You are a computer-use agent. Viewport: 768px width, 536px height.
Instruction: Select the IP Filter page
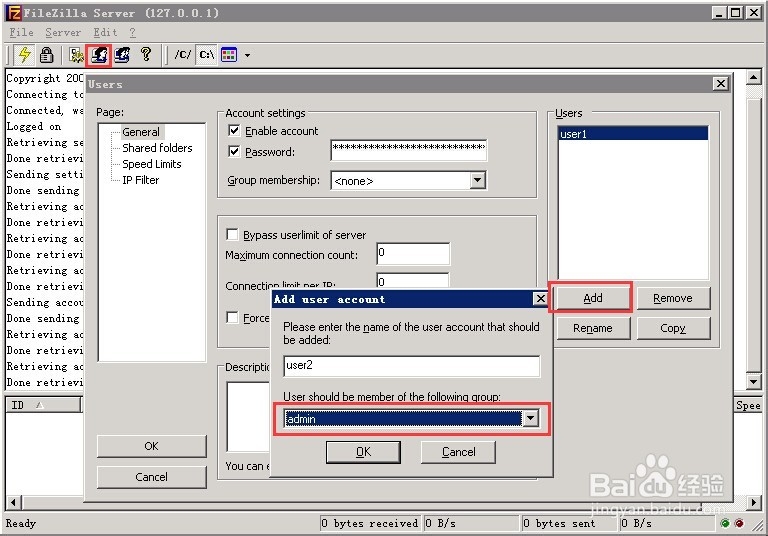(x=141, y=180)
